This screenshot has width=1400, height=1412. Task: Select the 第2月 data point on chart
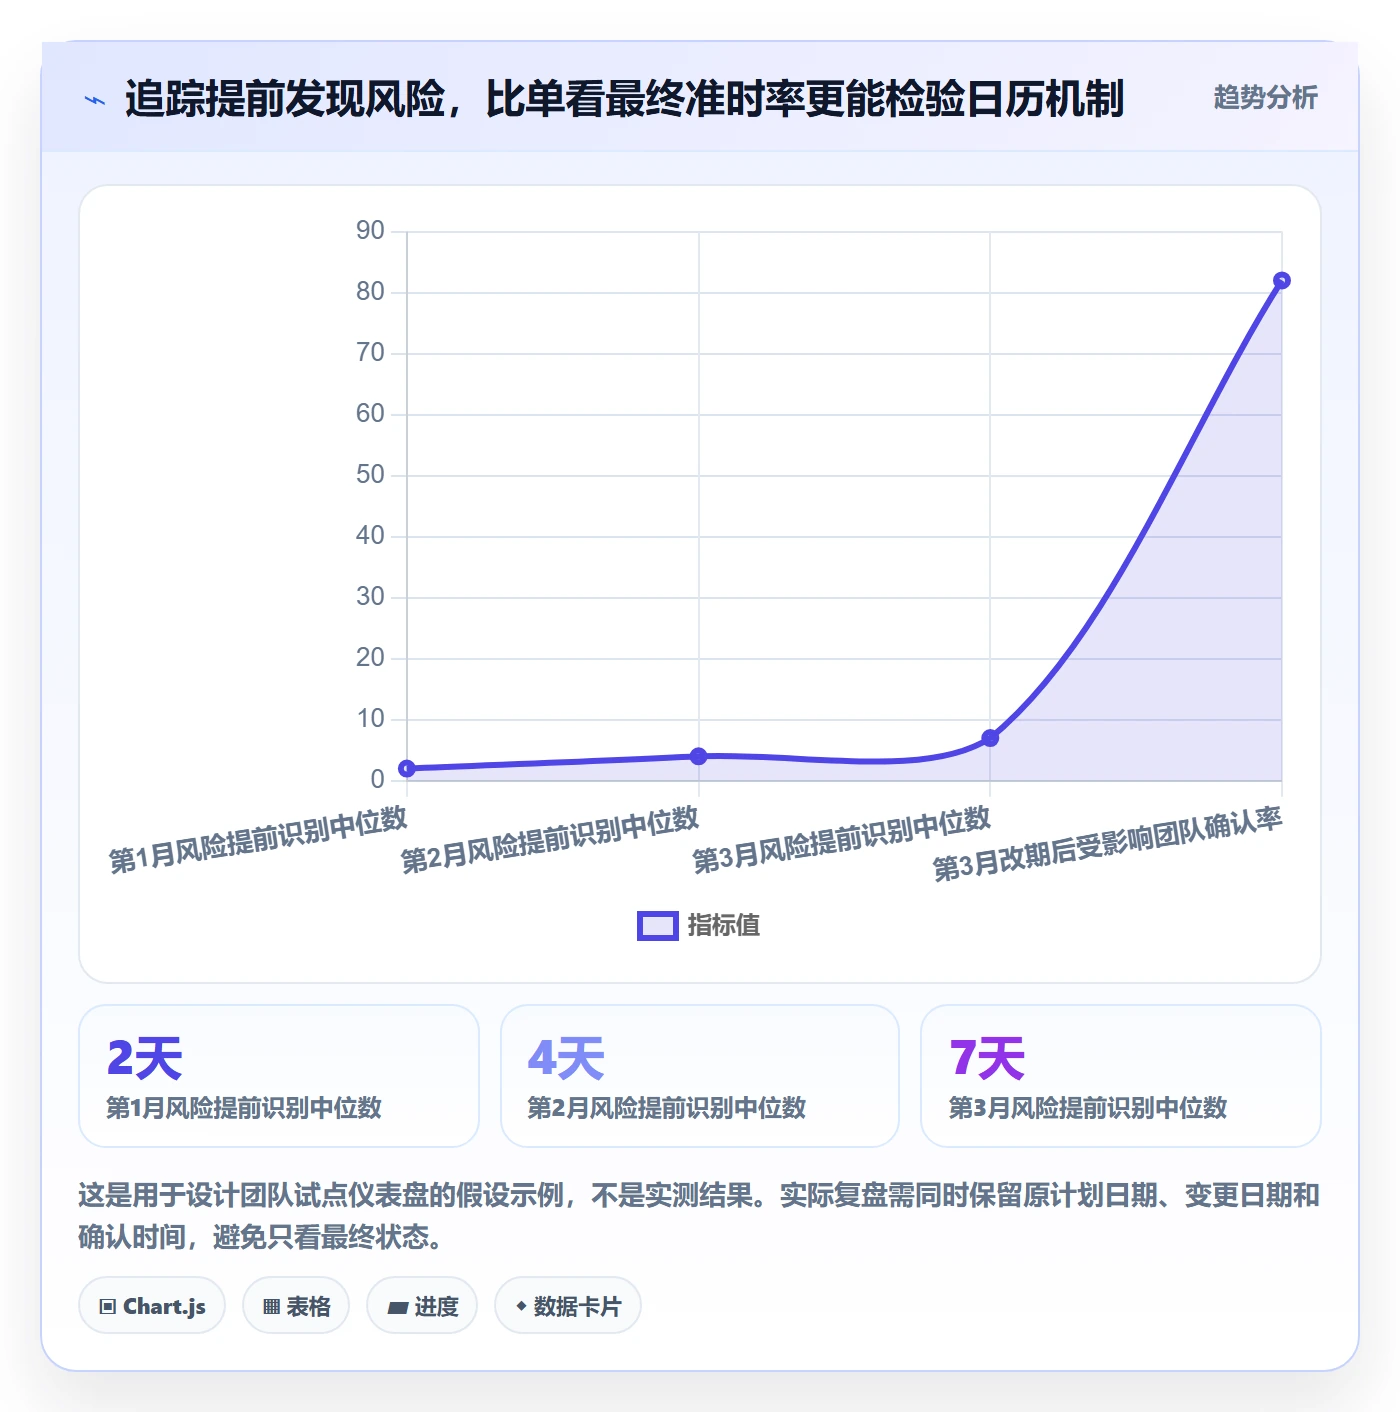tap(699, 756)
